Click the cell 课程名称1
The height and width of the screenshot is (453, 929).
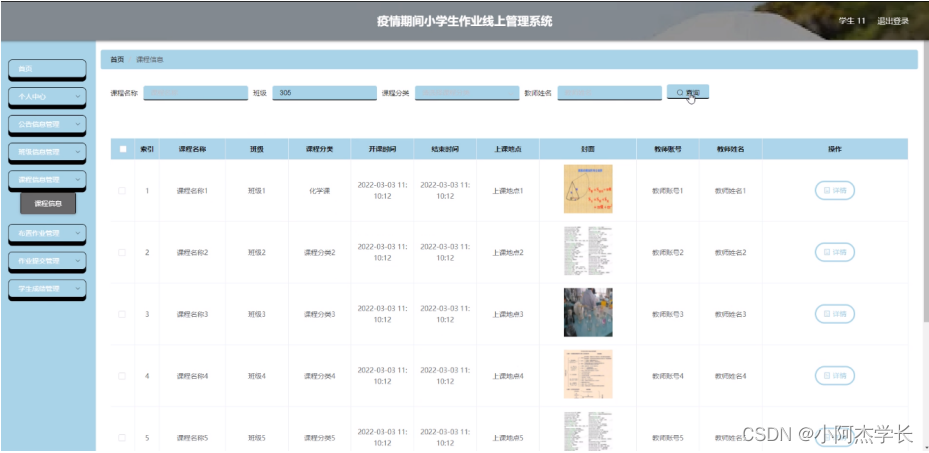coord(193,191)
